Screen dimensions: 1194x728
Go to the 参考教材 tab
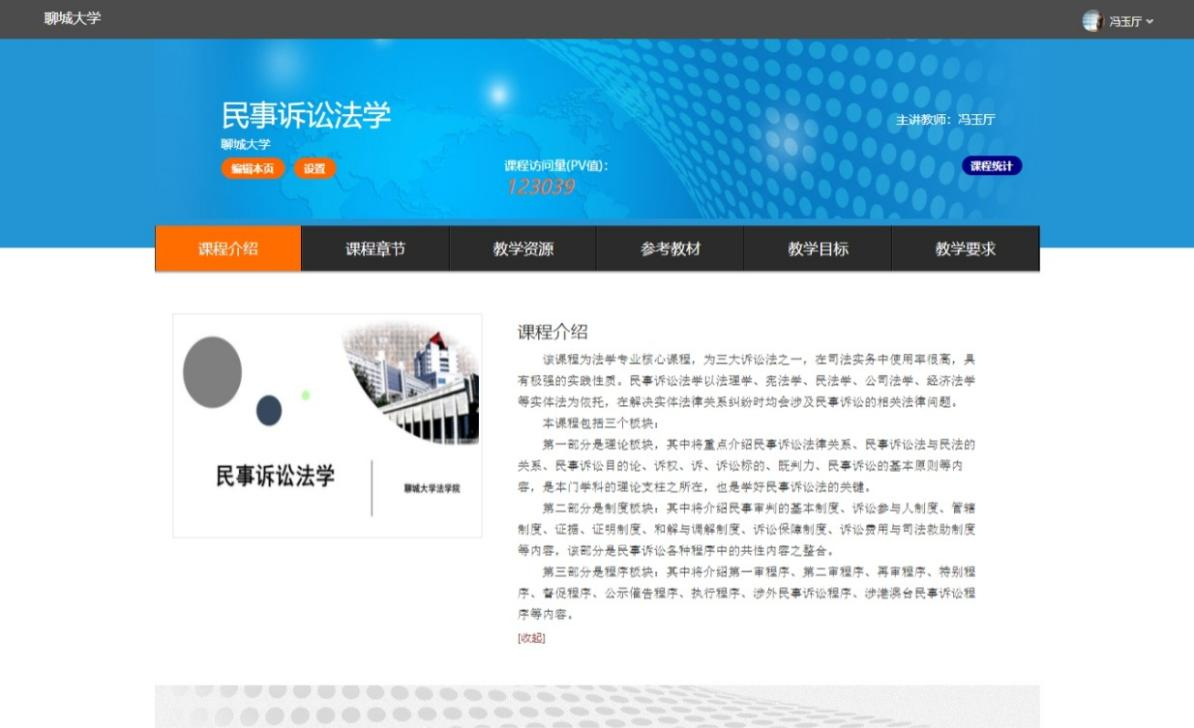click(670, 249)
